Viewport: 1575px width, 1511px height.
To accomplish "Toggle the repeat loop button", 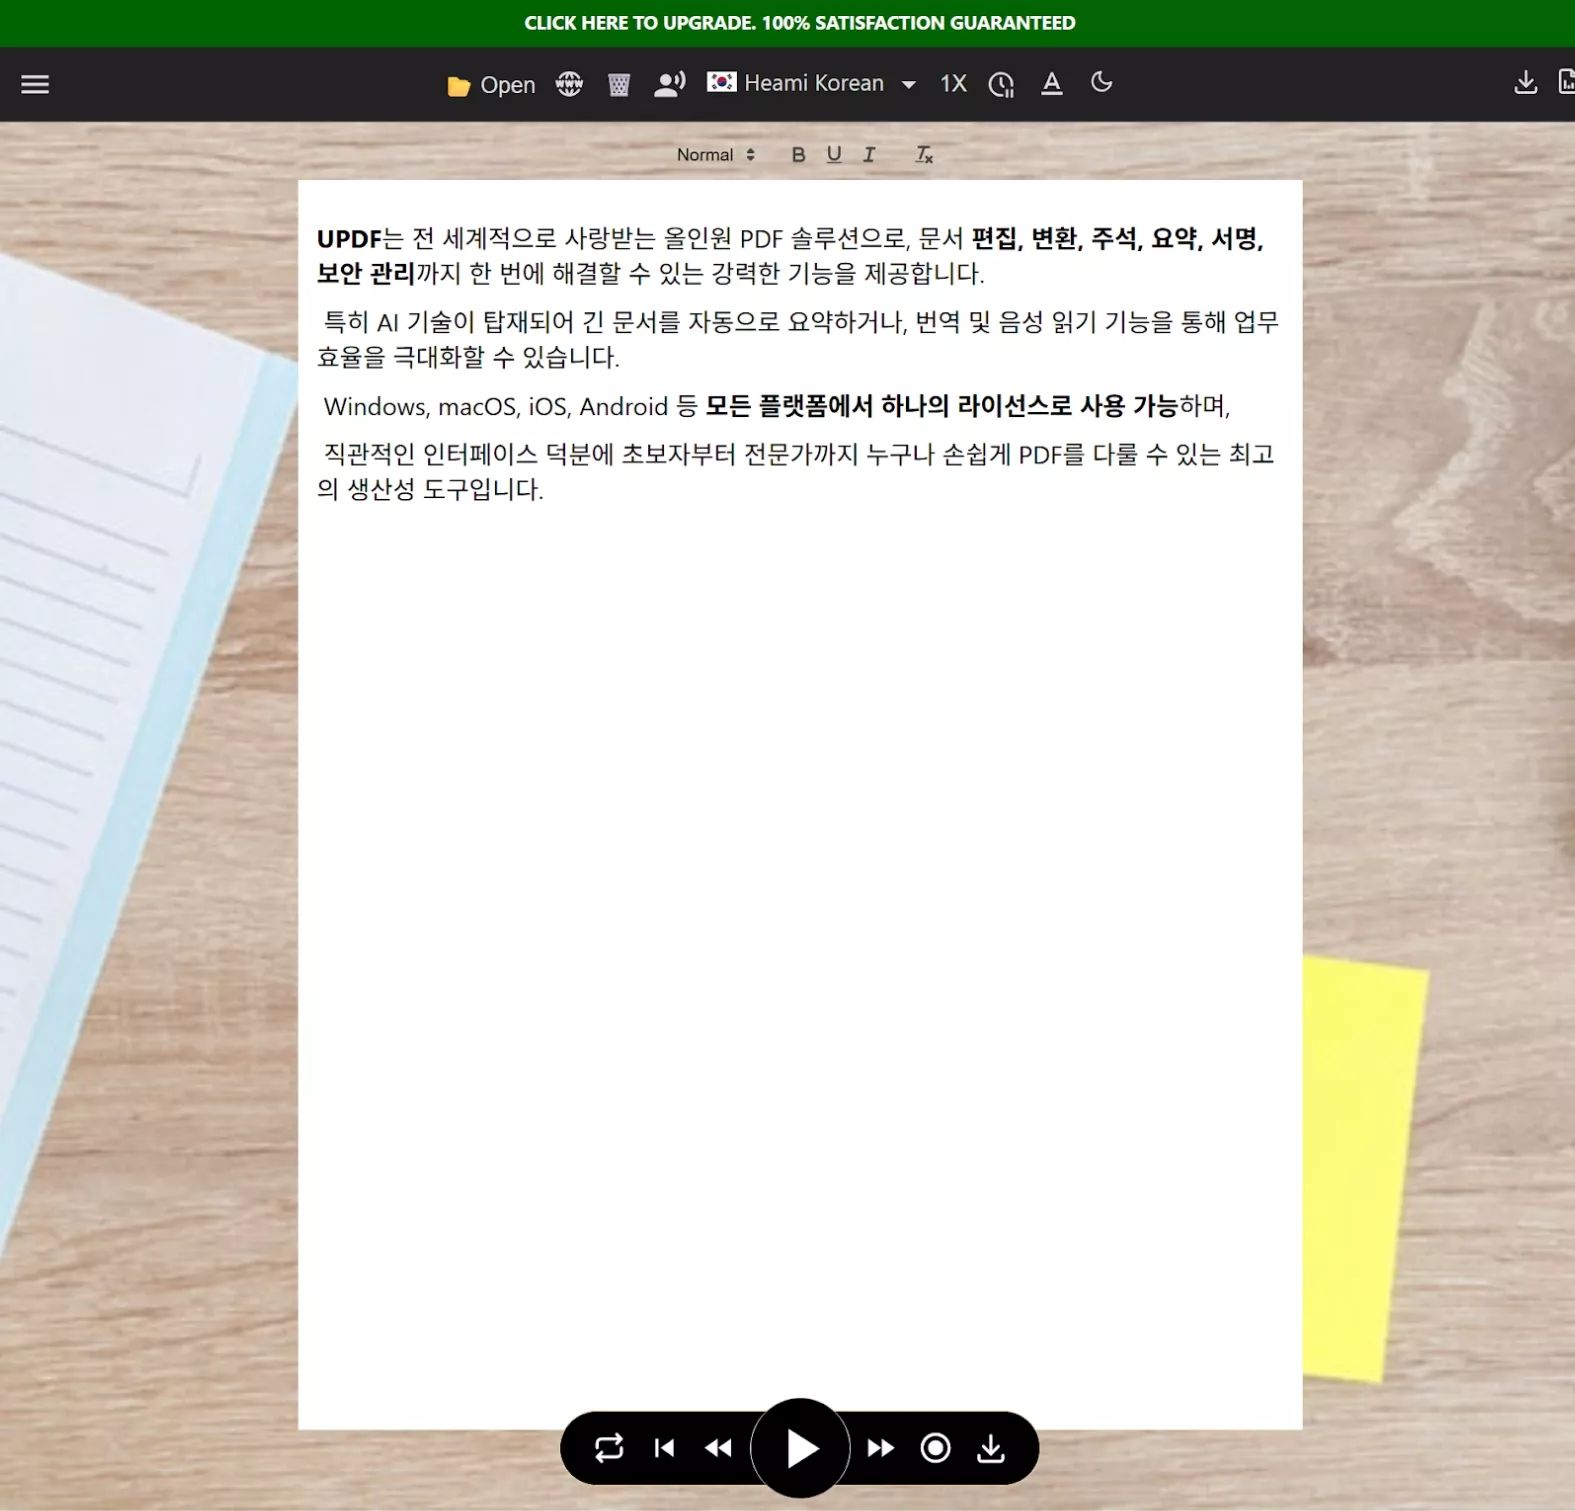I will [609, 1448].
